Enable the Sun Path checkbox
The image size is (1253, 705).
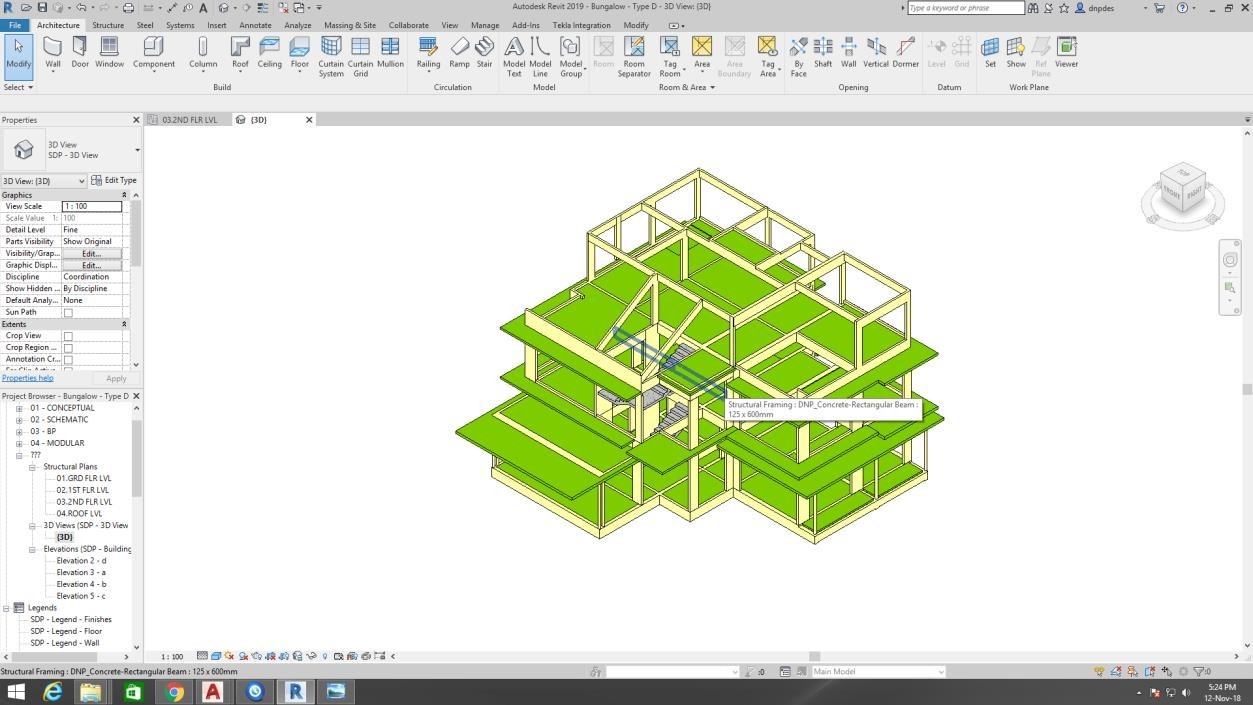pos(68,313)
